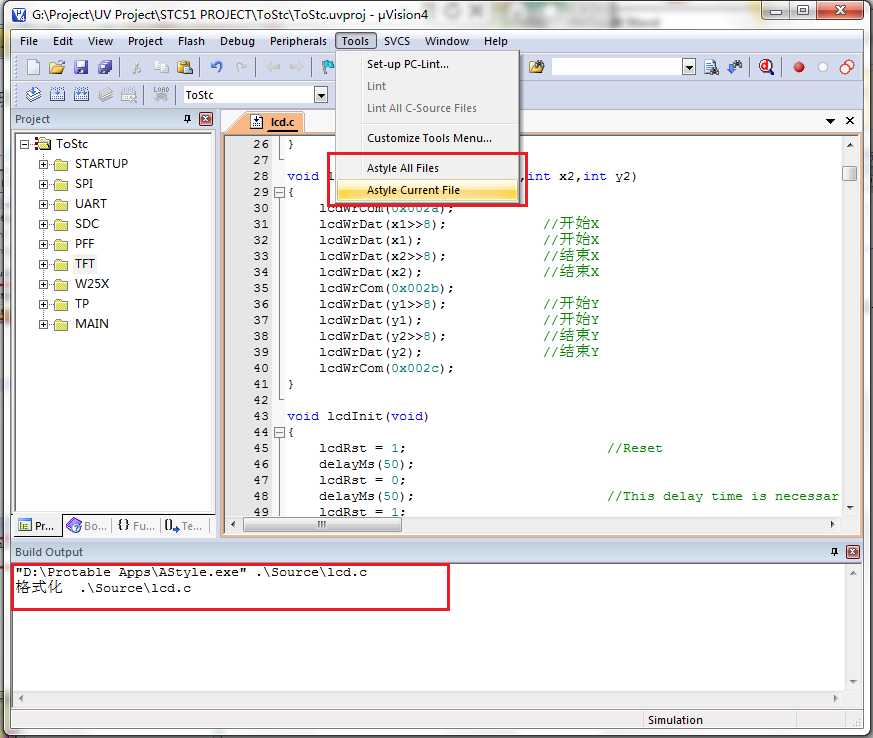Screen dimensions: 873x738
Task: Open the find text combo box dropdown
Action: [689, 67]
